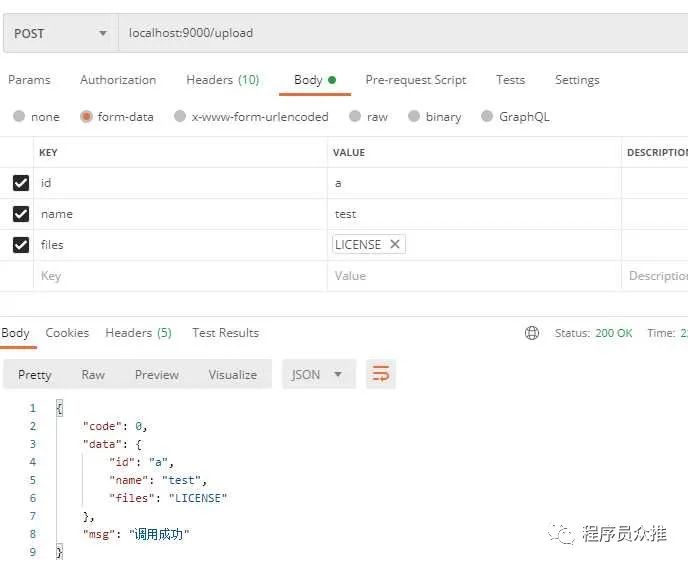Image resolution: width=688 pixels, height=564 pixels.
Task: Open the Test Results tab
Action: (x=226, y=333)
